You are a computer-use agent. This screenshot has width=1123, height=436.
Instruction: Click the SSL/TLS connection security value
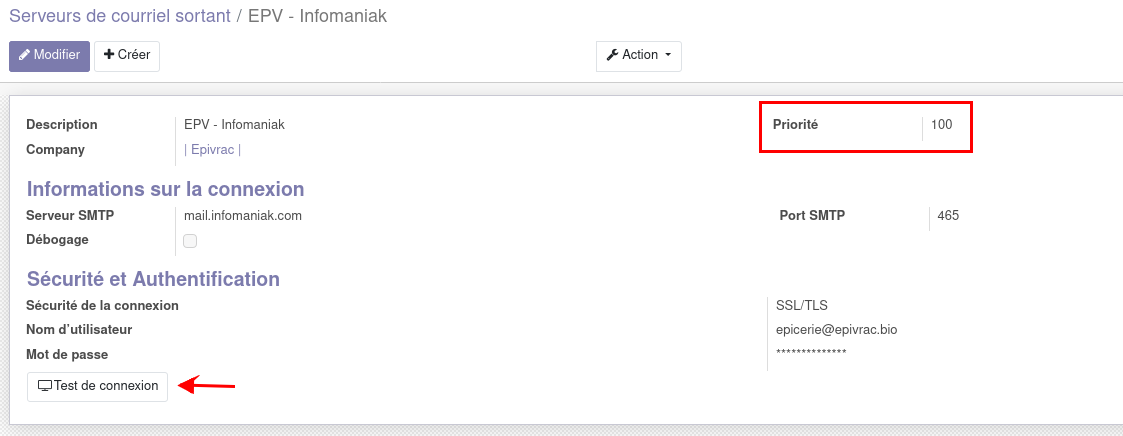coord(801,305)
